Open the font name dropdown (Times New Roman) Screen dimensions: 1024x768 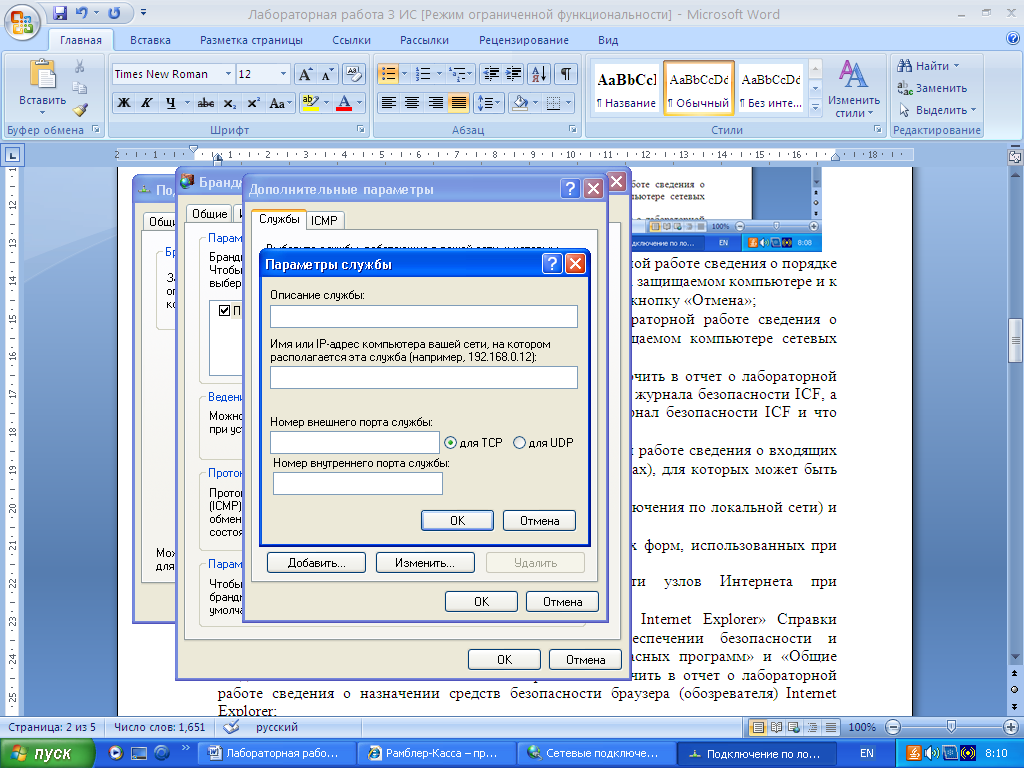(228, 74)
